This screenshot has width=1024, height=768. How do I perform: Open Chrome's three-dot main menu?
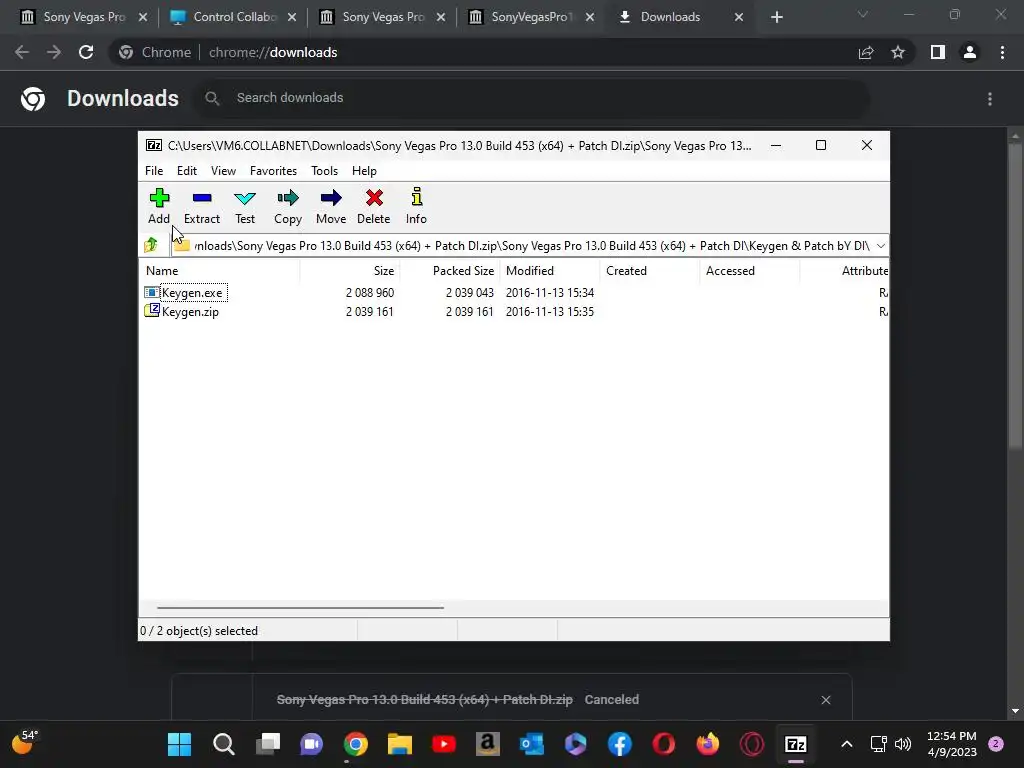coord(1002,52)
